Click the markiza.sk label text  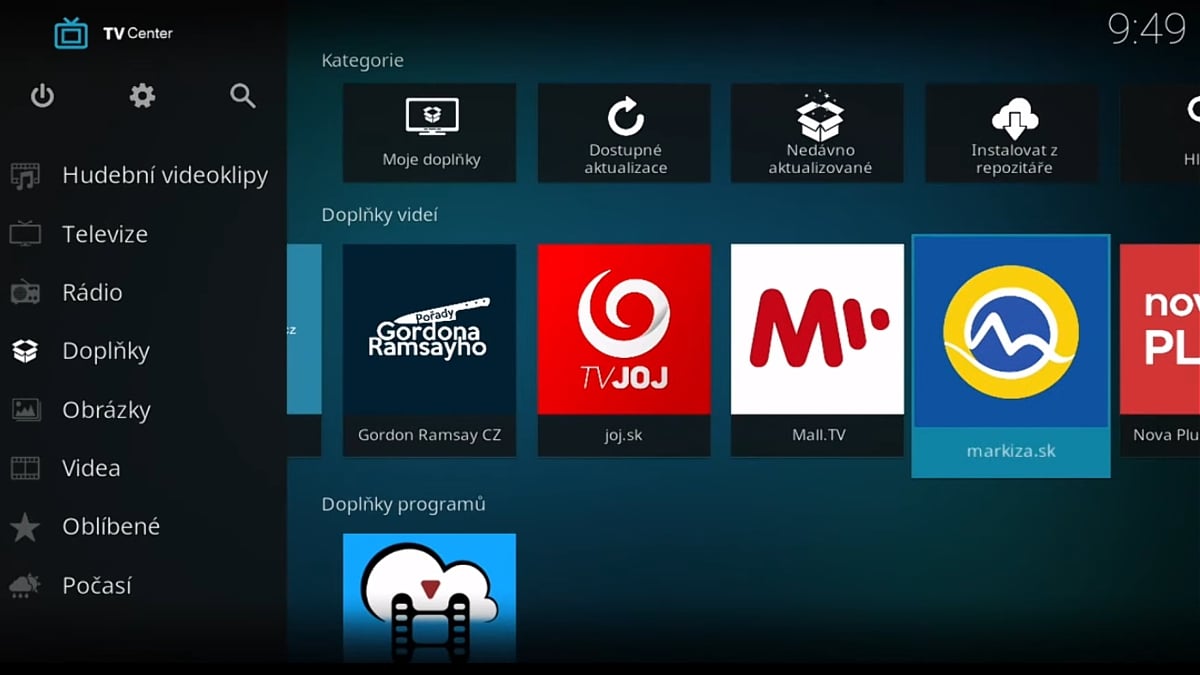click(1011, 451)
